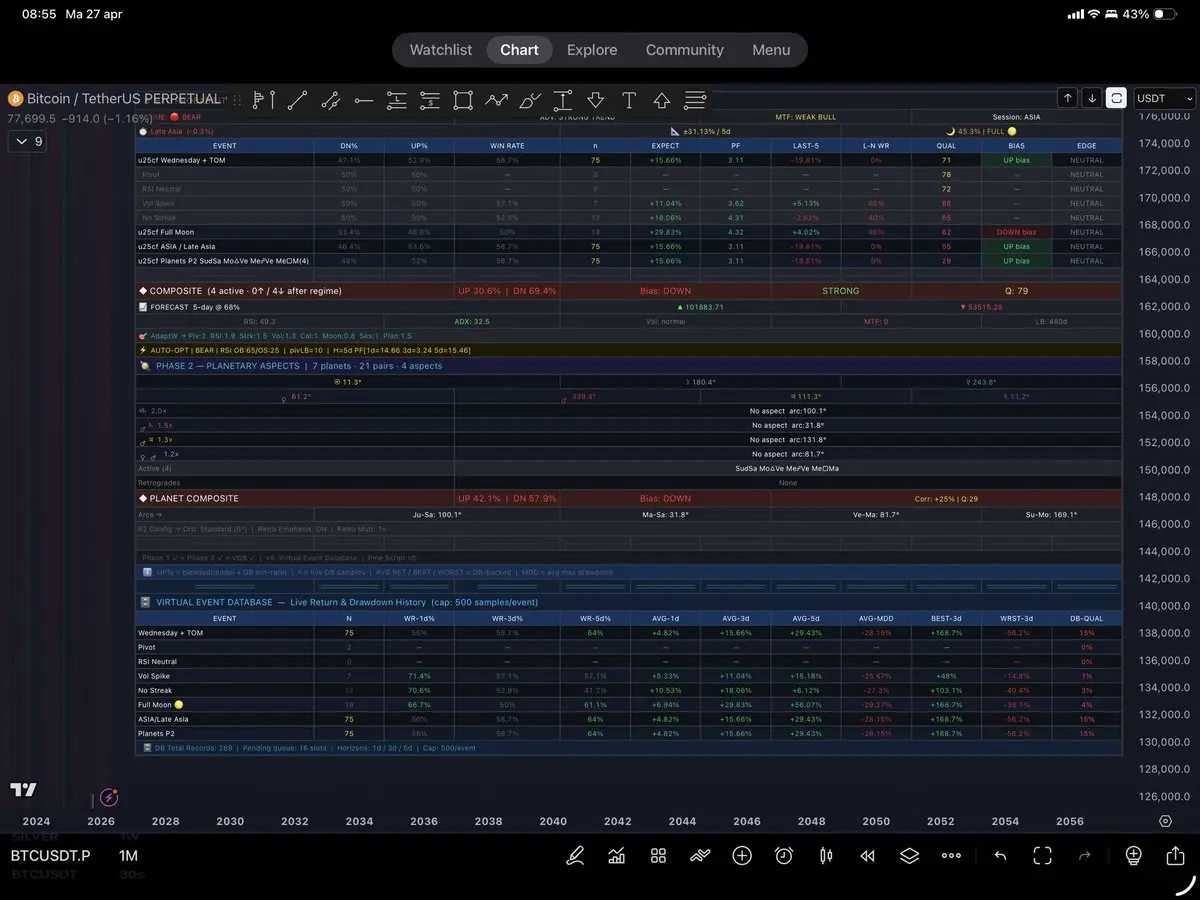Toggle the pen drawing mode icon
Screen dimensions: 1200x900
pos(575,856)
